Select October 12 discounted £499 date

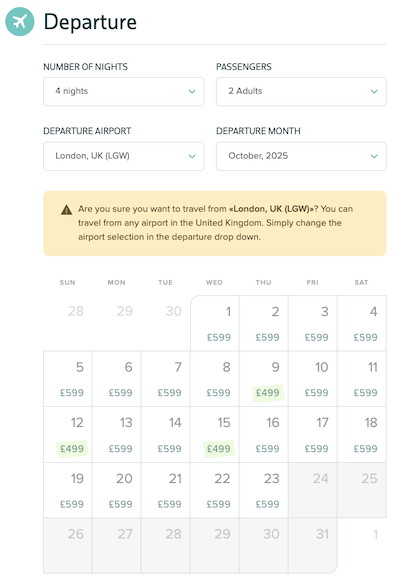click(x=68, y=435)
